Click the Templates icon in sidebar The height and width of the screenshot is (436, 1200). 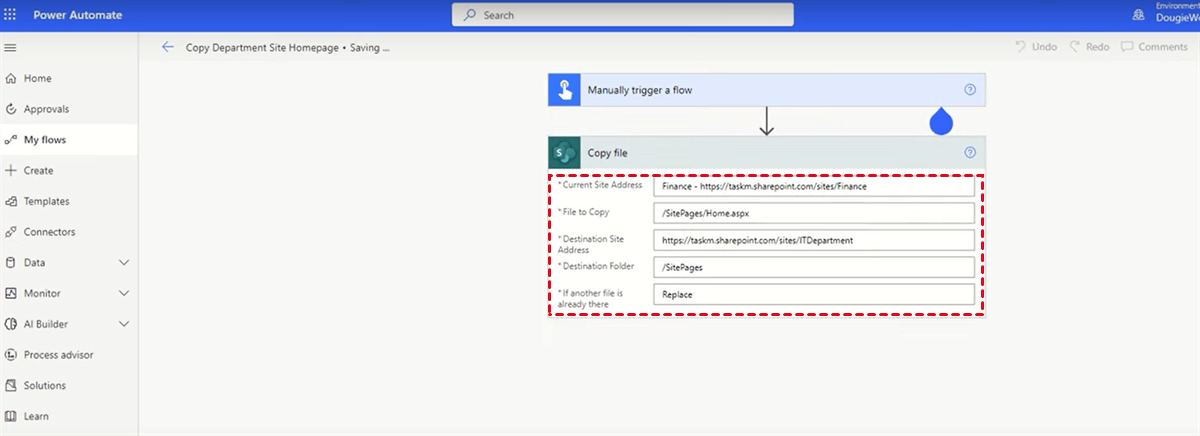(11, 201)
